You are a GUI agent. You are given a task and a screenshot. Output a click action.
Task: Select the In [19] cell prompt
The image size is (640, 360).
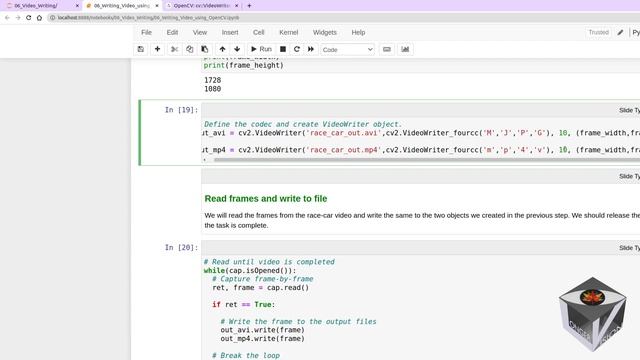(181, 110)
